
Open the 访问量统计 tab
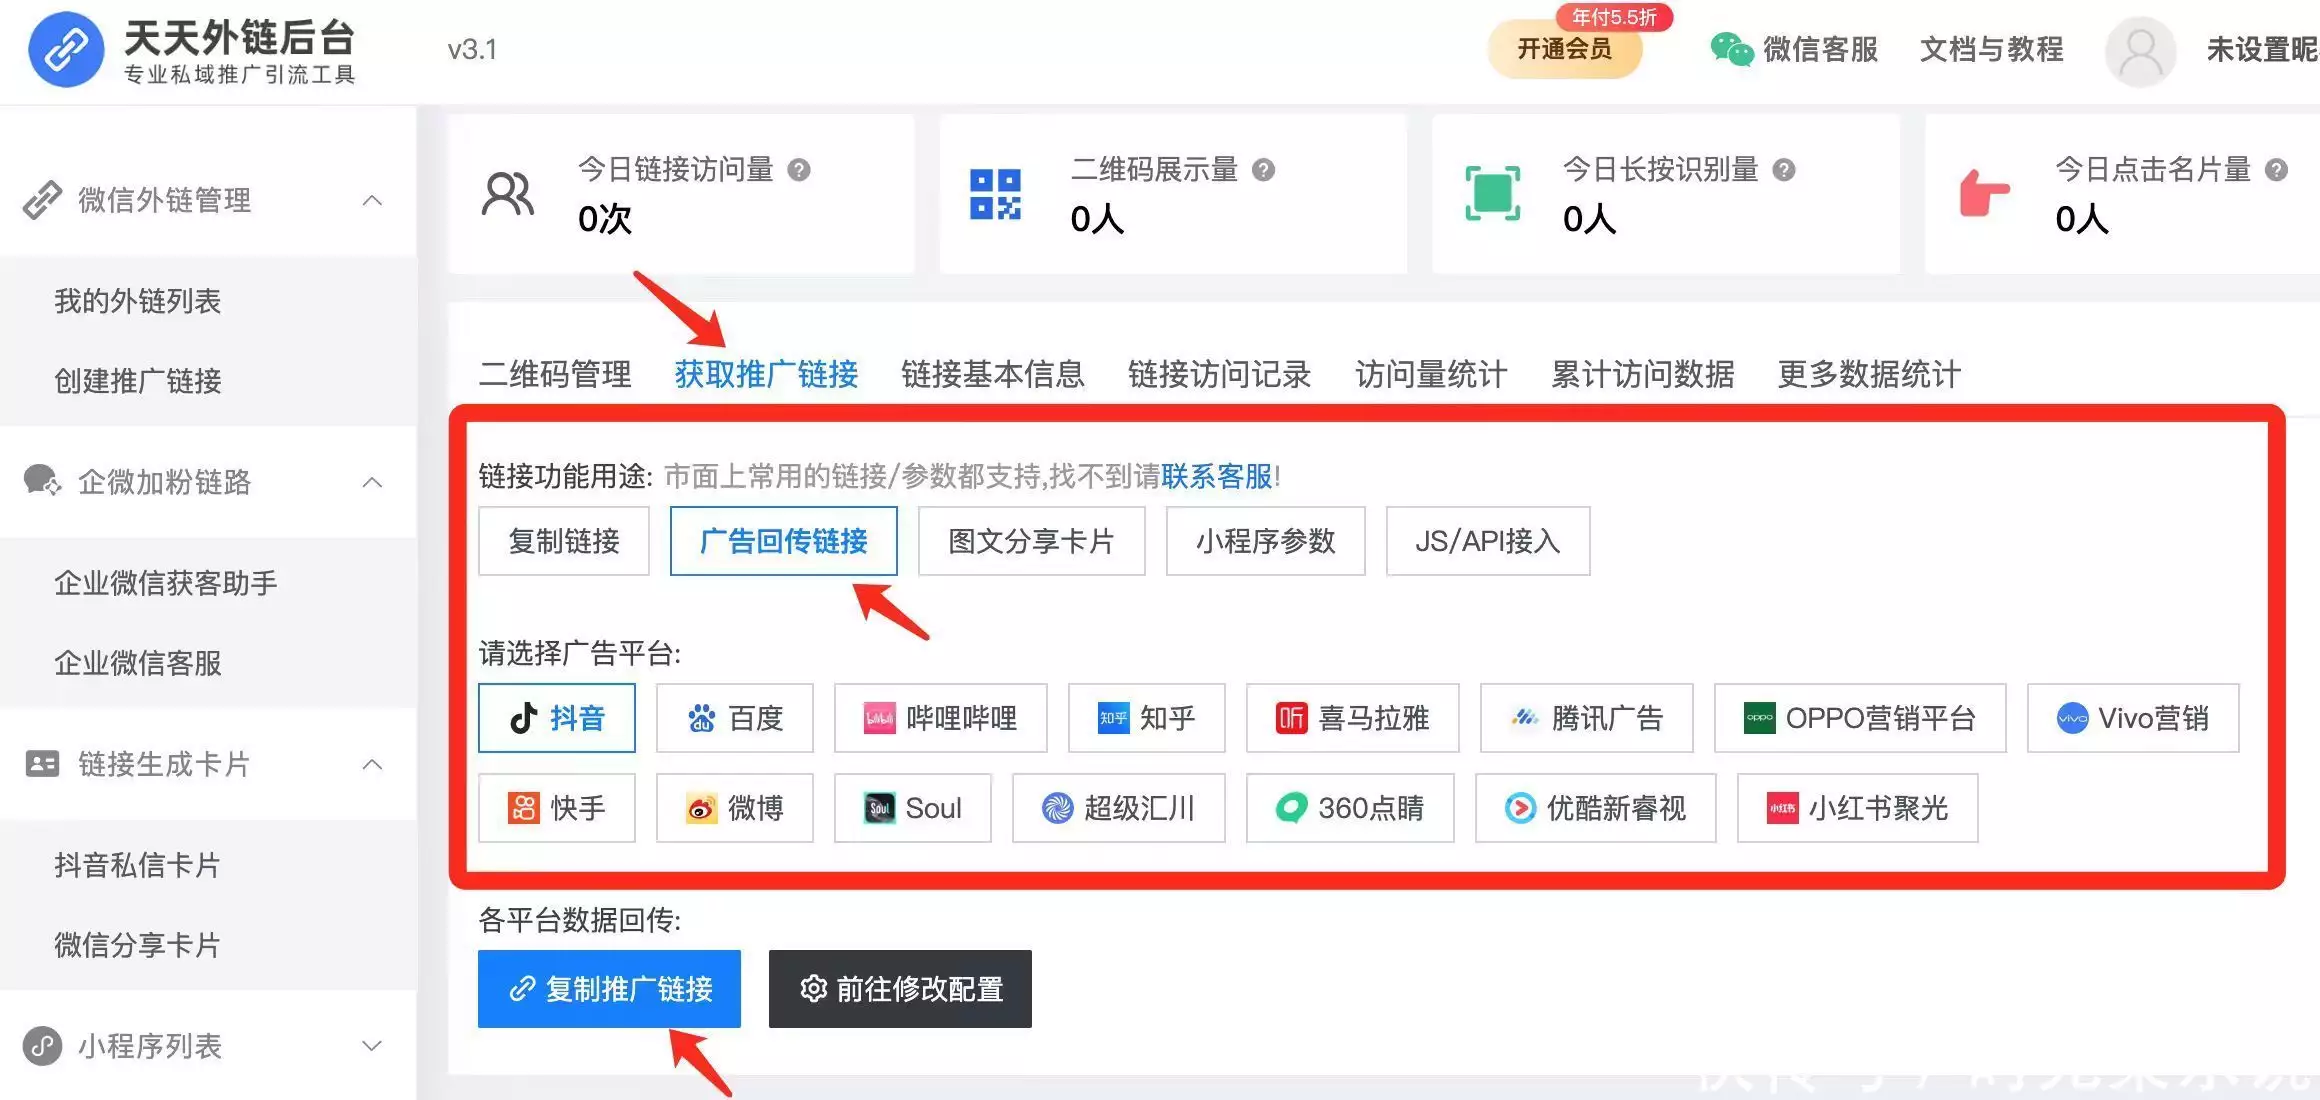pos(1430,375)
